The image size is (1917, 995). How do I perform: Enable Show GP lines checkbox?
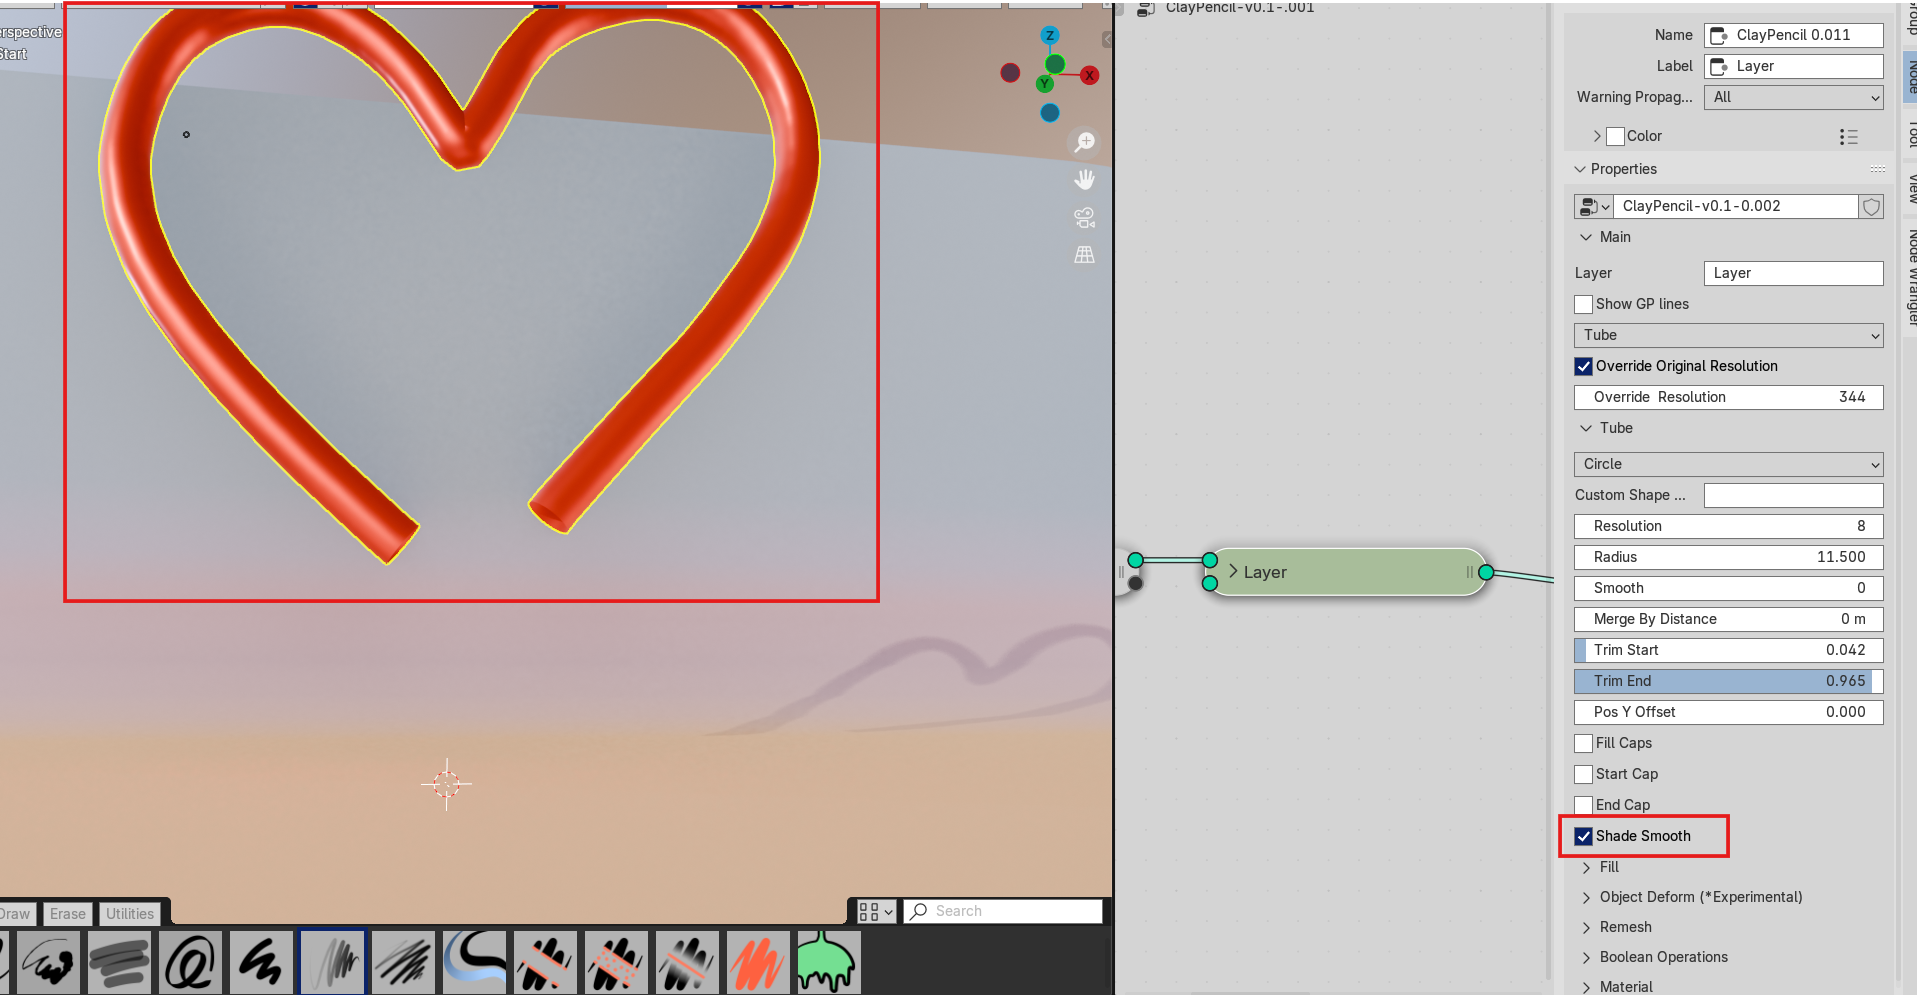(x=1583, y=304)
